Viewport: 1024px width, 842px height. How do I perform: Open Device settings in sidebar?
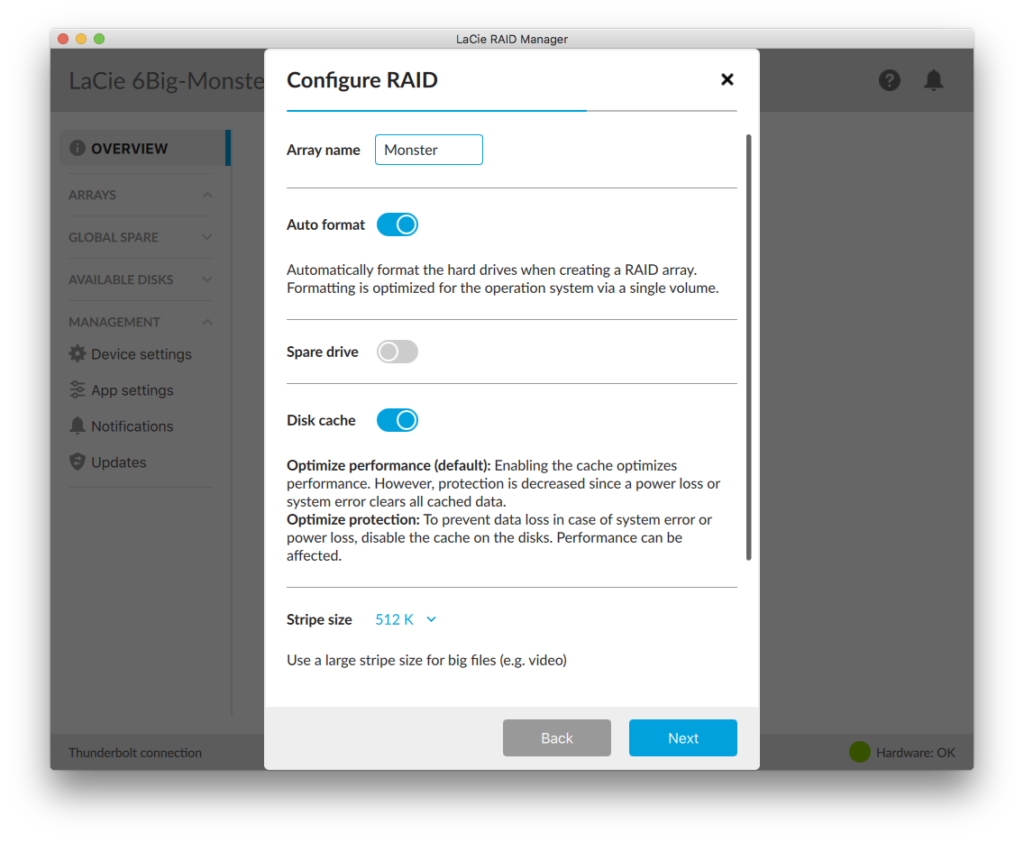point(131,354)
